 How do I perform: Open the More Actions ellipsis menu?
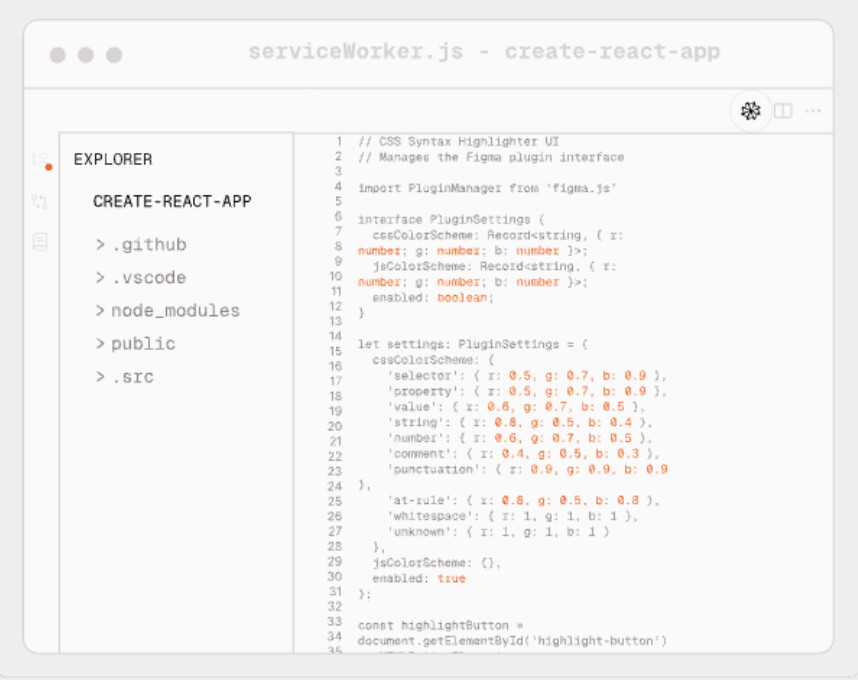click(x=813, y=111)
